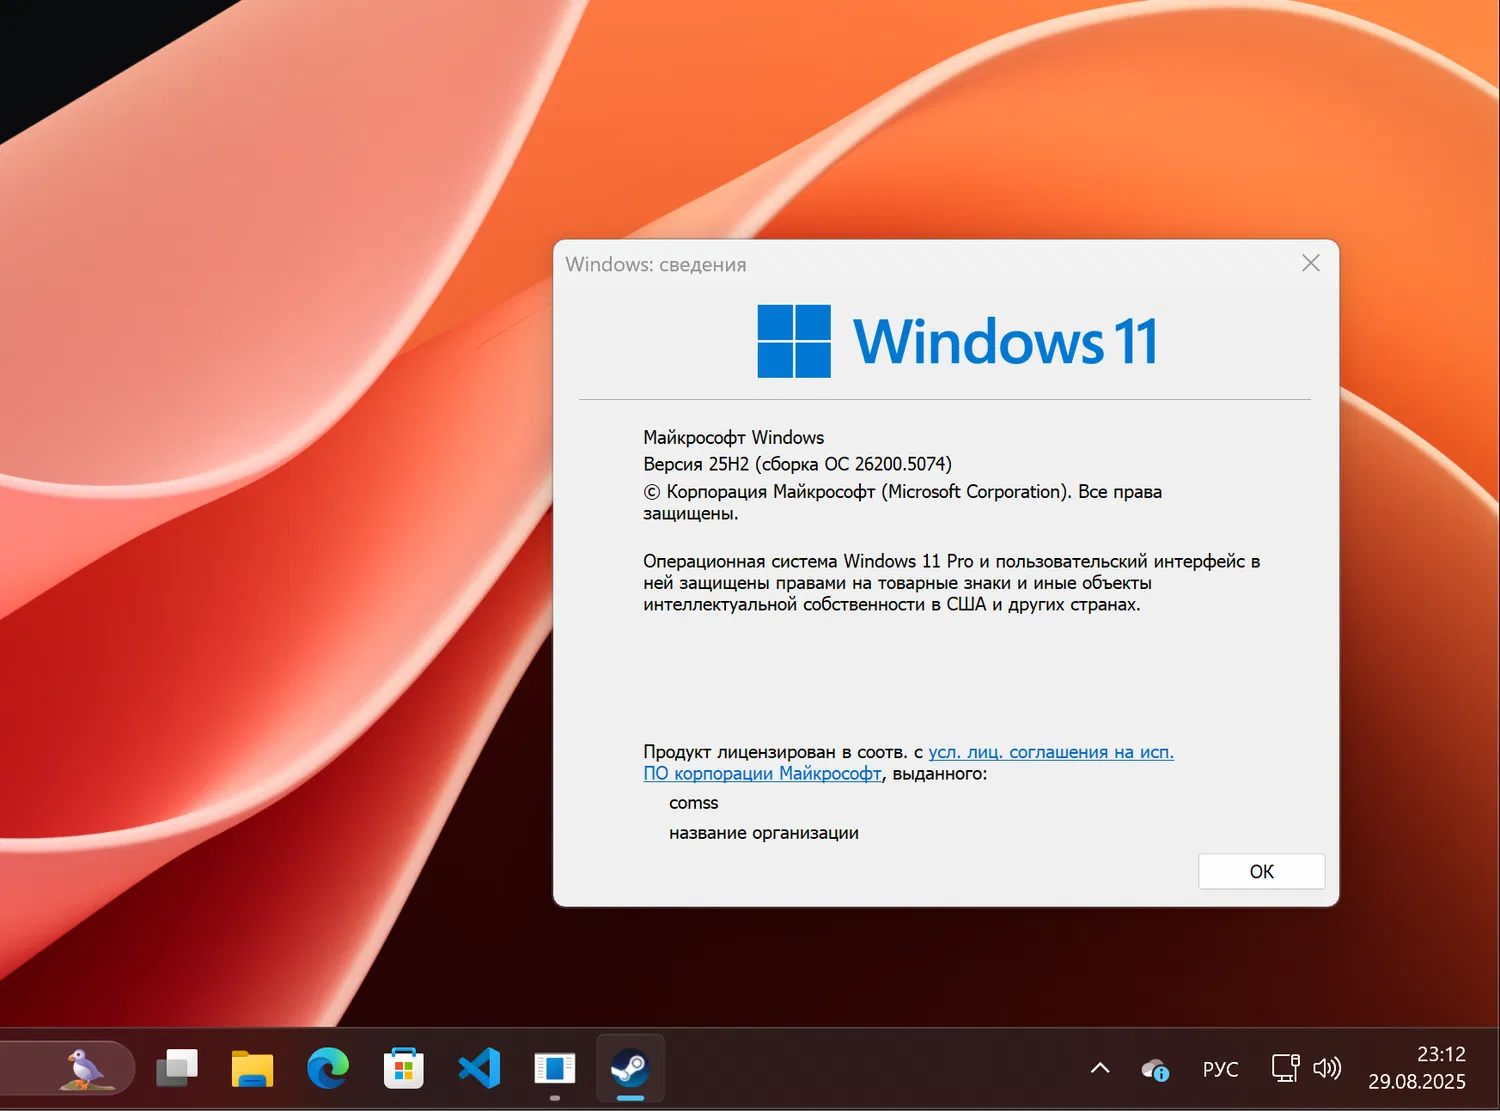
Task: Open the Microsoft license agreement link
Action: click(1050, 752)
